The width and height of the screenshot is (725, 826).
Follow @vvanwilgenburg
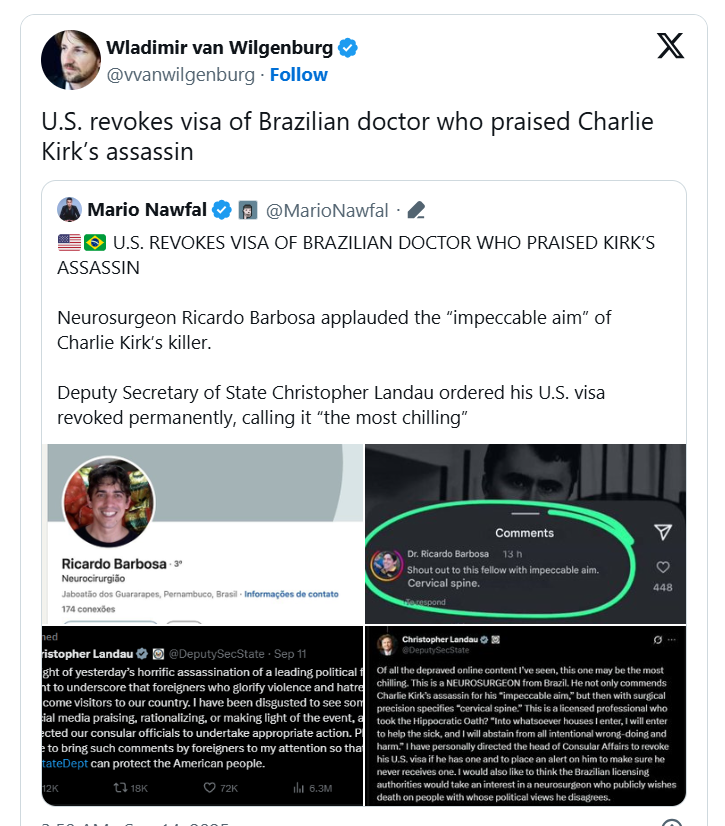pos(299,75)
